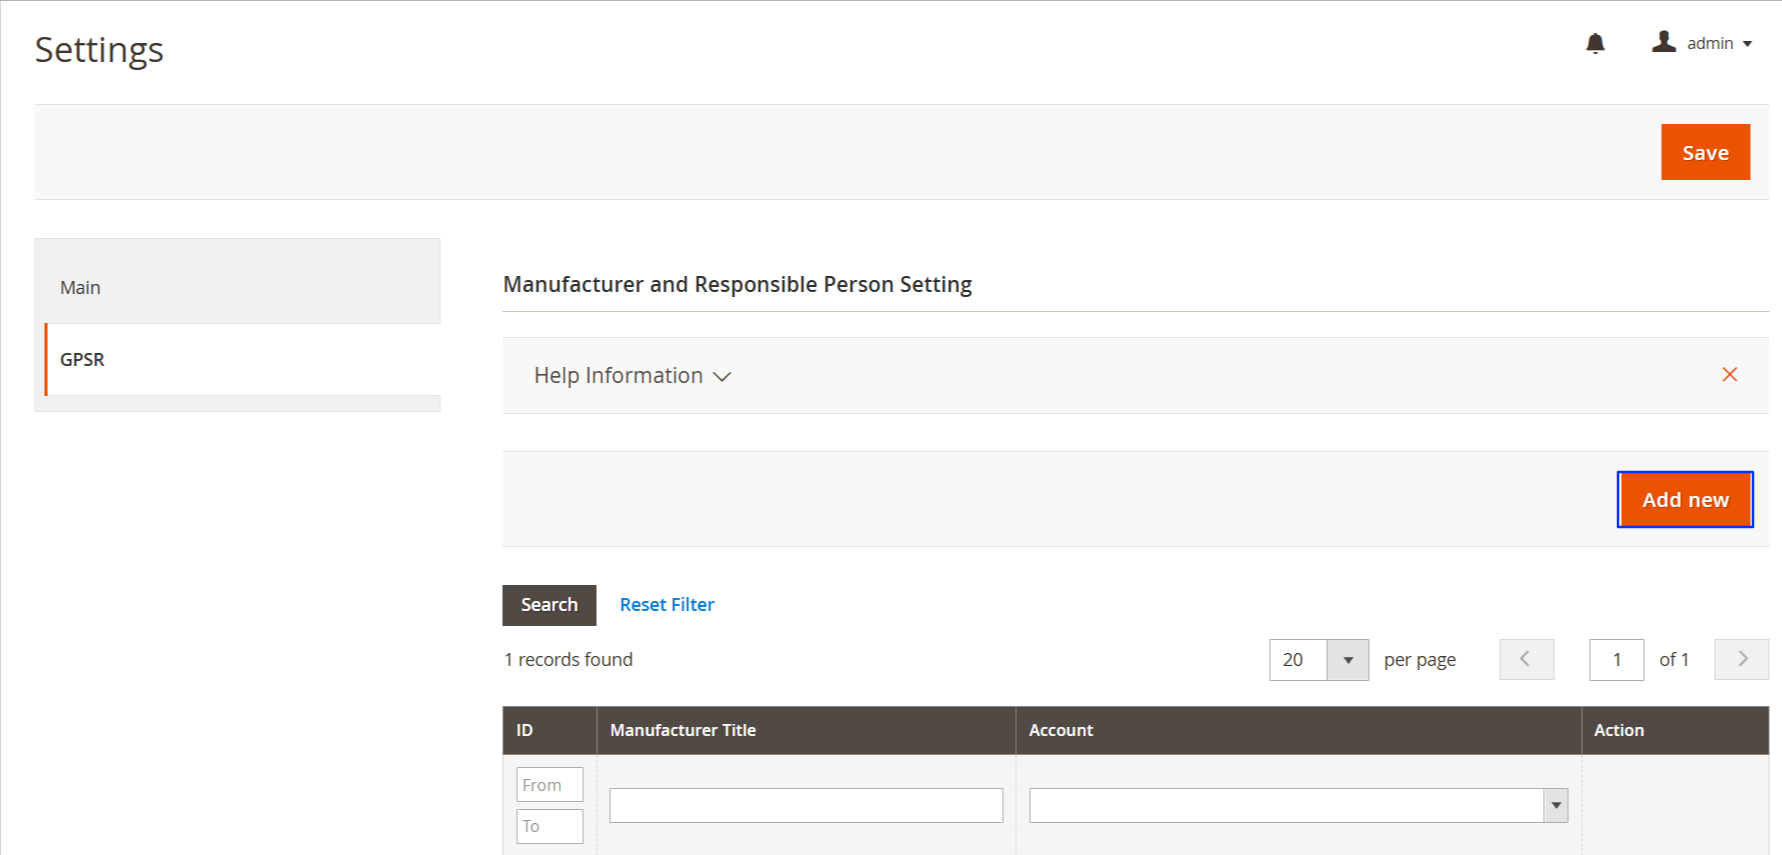This screenshot has width=1782, height=855.
Task: Expand the Help Information section
Action: 632,376
